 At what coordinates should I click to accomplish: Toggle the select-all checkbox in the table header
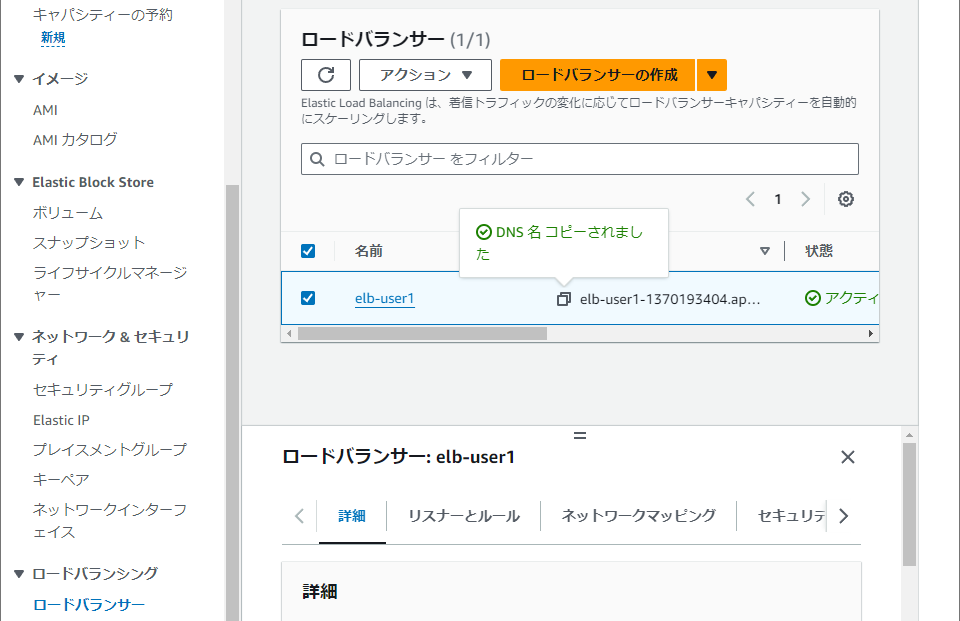pyautogui.click(x=307, y=251)
